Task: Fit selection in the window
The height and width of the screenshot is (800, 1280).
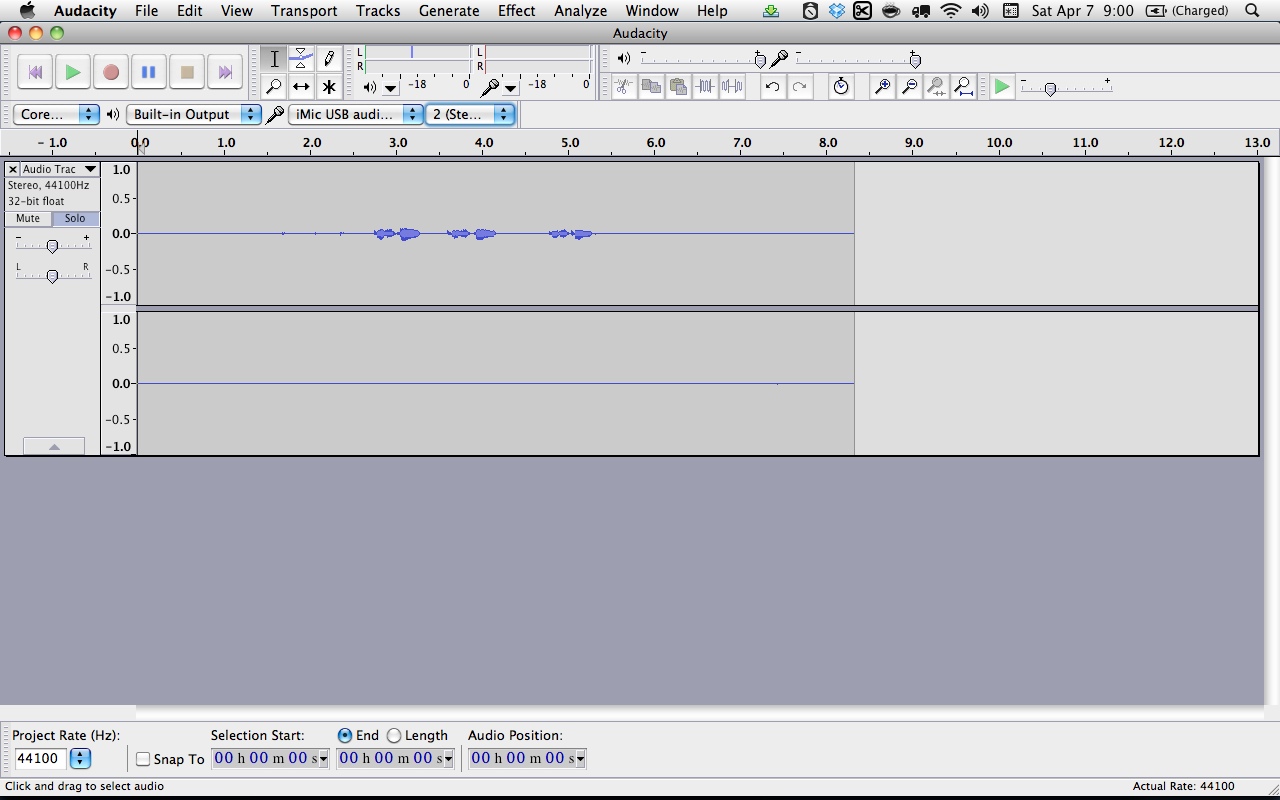Action: tap(936, 87)
